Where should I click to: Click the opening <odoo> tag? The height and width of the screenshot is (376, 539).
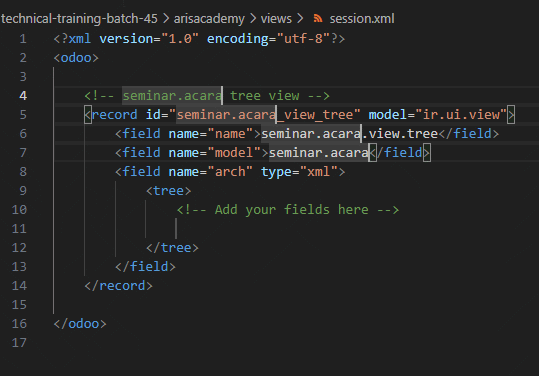point(76,58)
